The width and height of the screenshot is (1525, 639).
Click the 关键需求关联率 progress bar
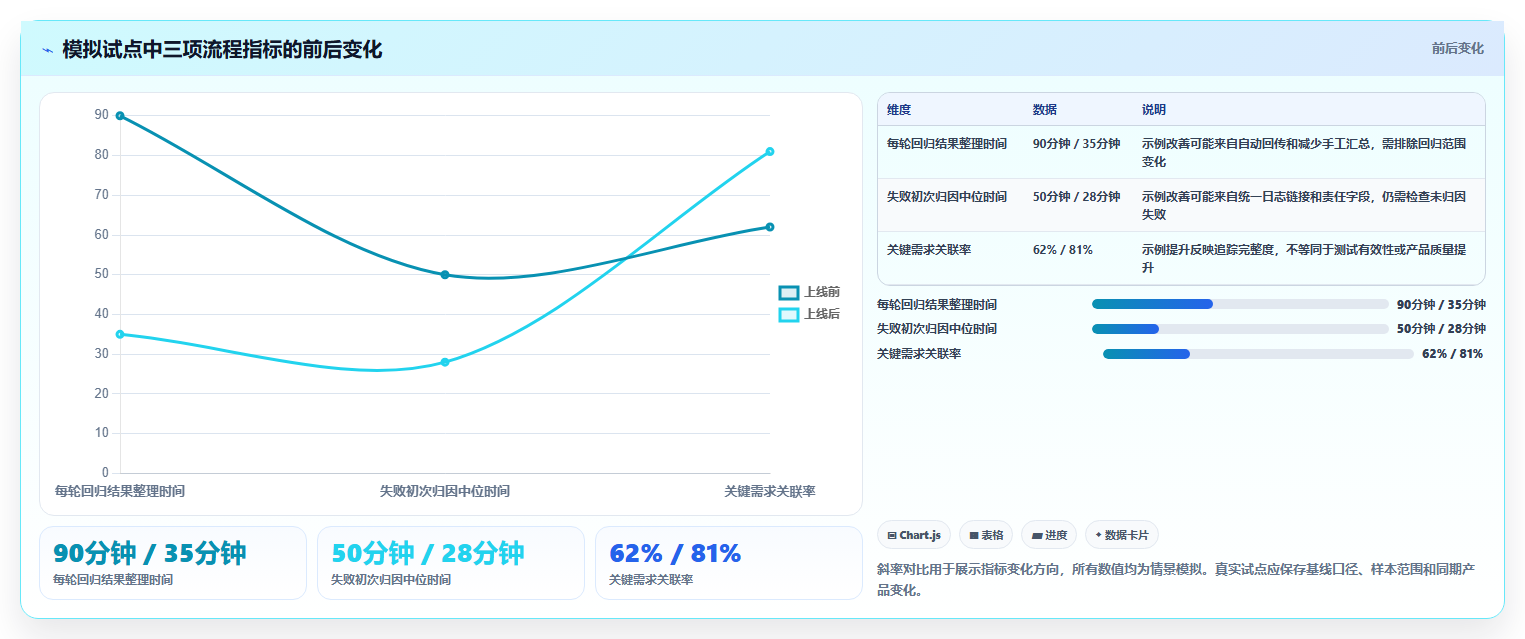tap(1258, 354)
